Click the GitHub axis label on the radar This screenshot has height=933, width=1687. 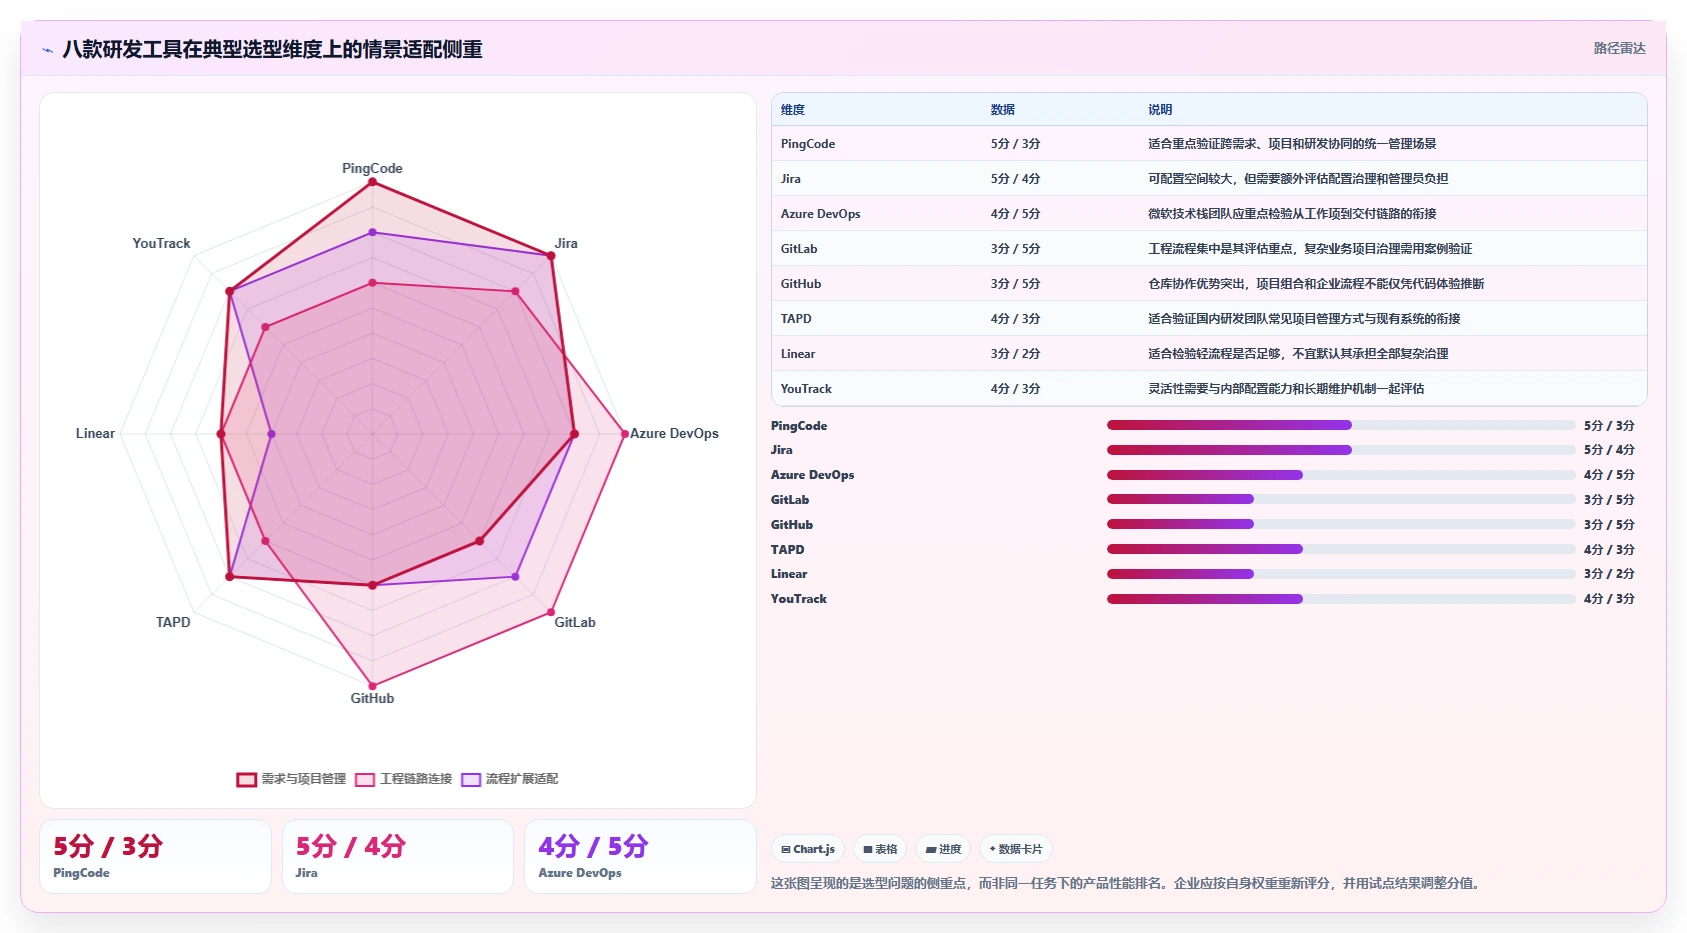(x=372, y=698)
